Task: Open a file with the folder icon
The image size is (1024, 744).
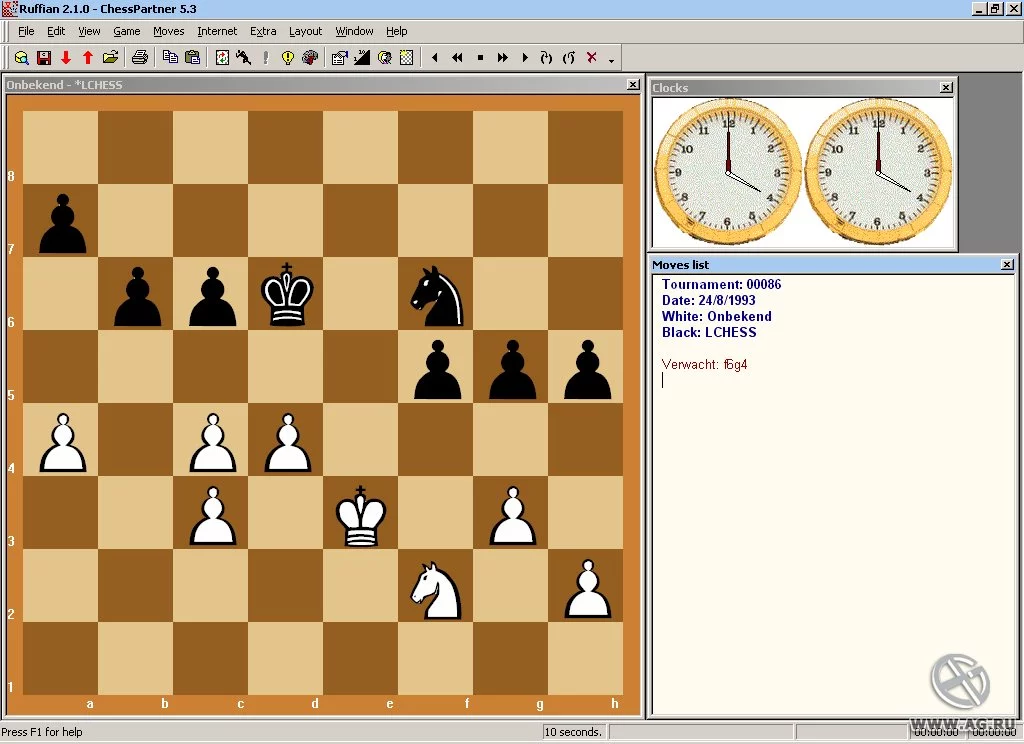Action: (x=110, y=57)
